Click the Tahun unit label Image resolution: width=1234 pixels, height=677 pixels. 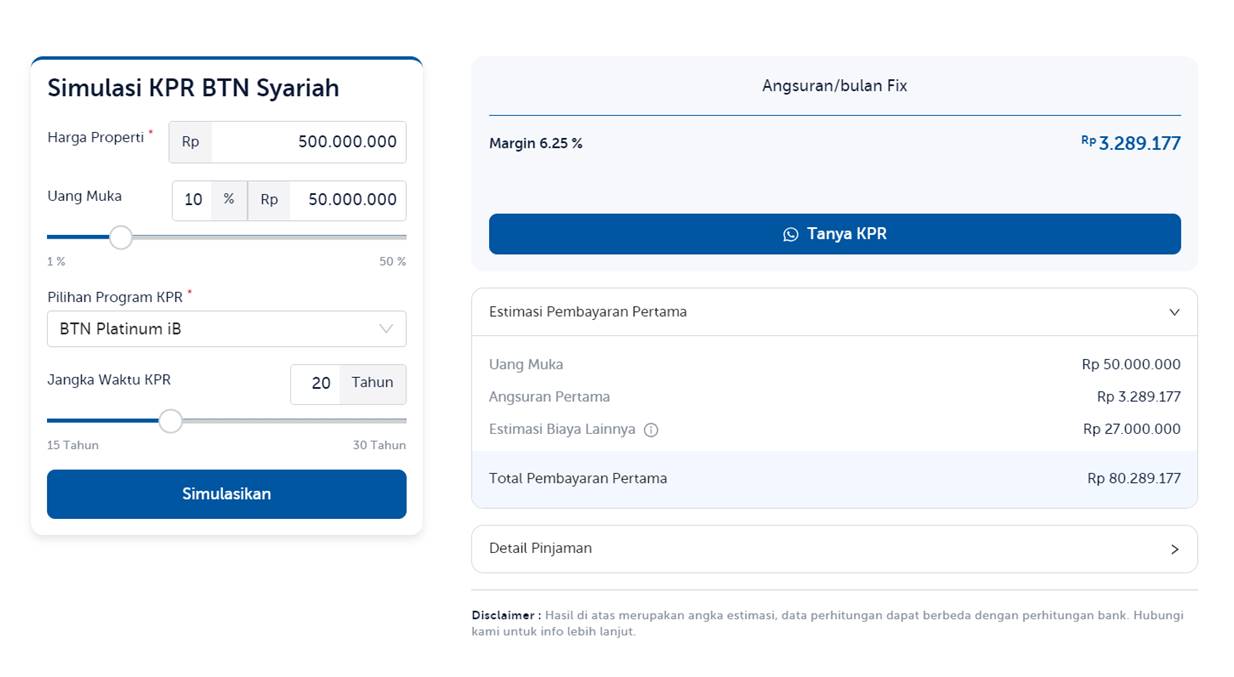click(372, 383)
